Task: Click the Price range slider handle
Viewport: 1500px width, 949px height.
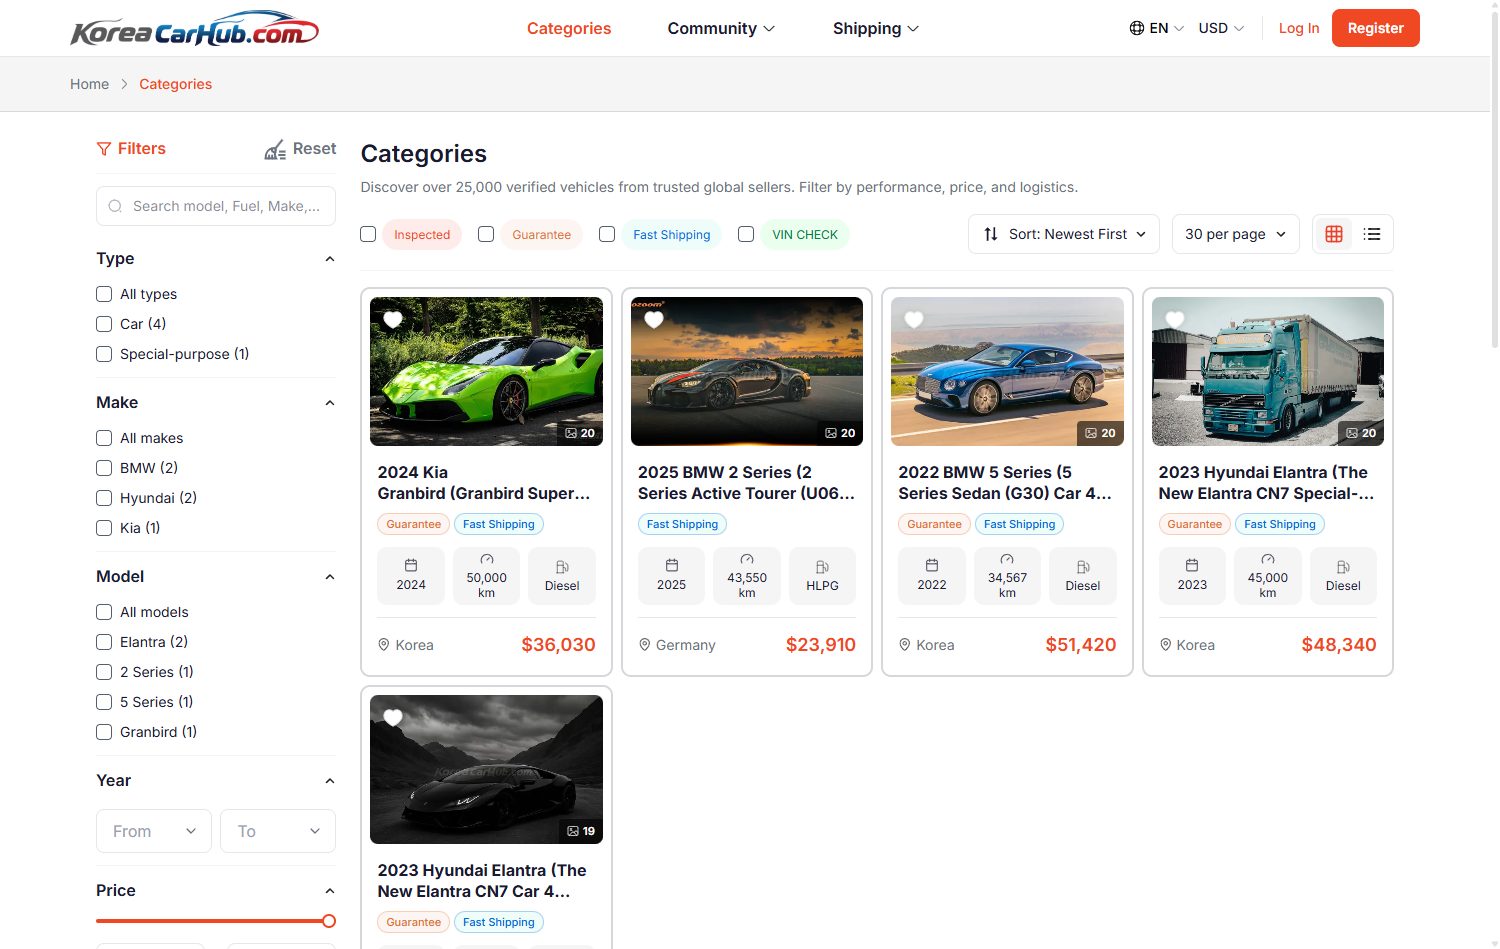Action: tap(329, 921)
